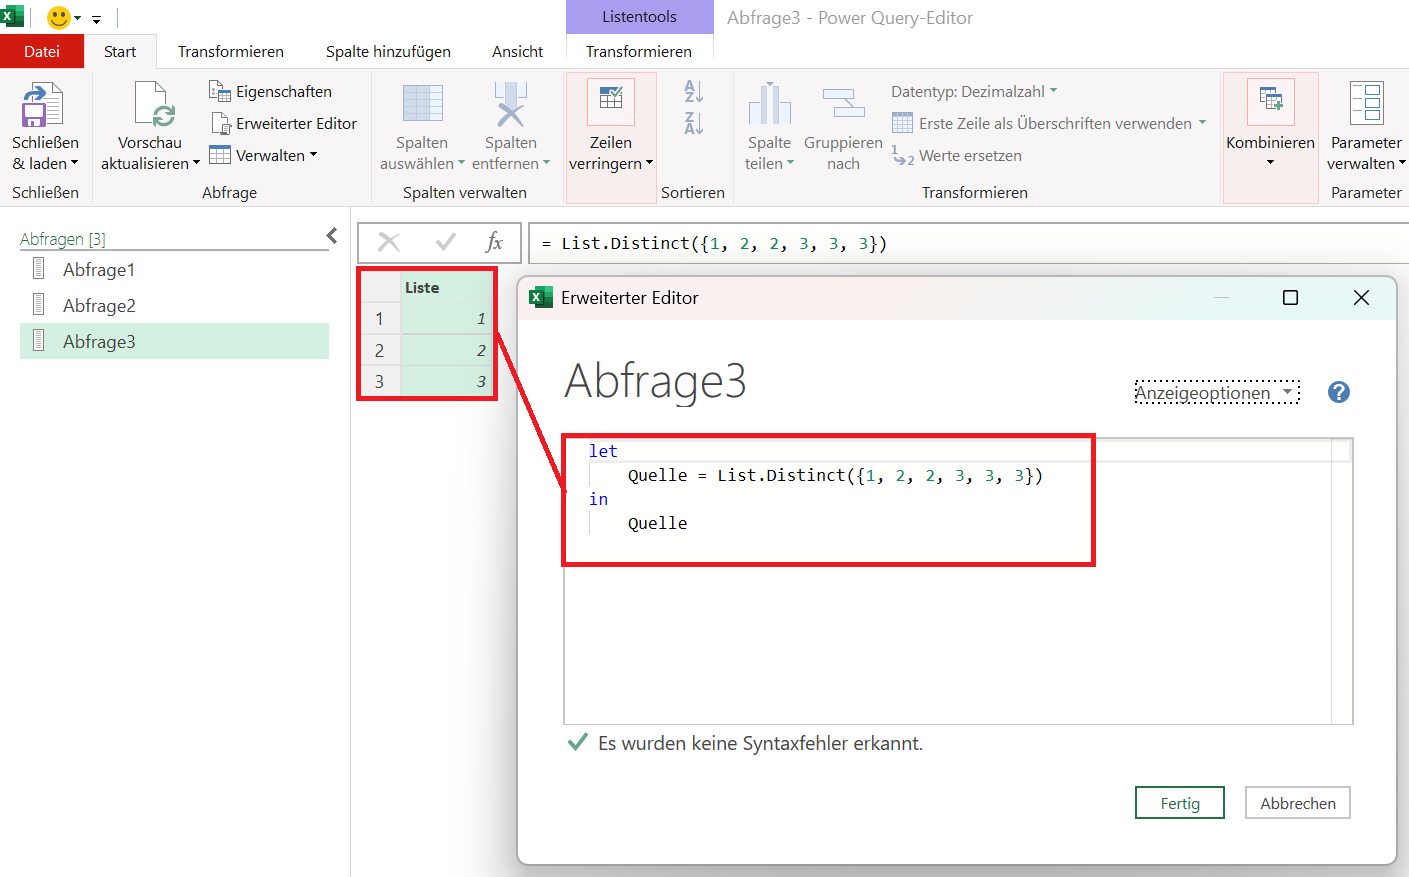Open query Eigenschaften from the ribbon
1409x877 pixels.
pyautogui.click(x=270, y=91)
